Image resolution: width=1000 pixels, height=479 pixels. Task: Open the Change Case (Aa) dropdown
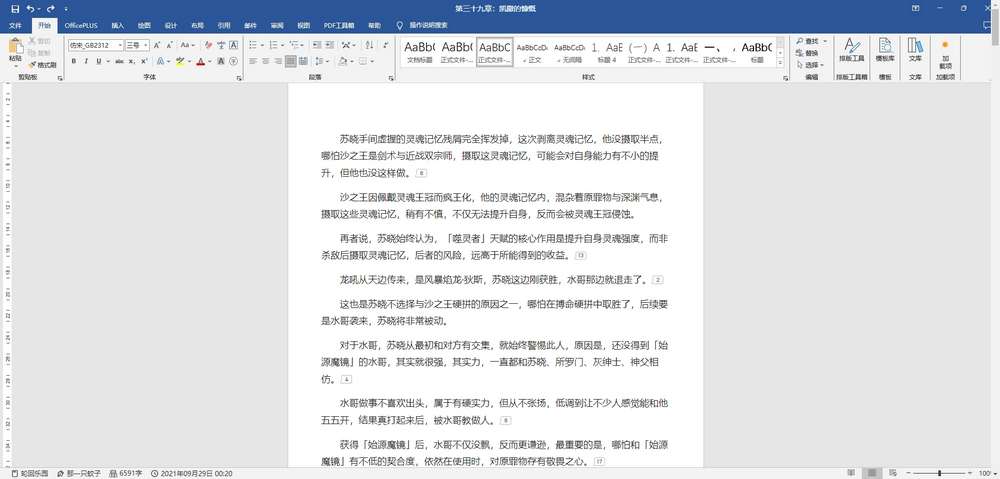188,45
